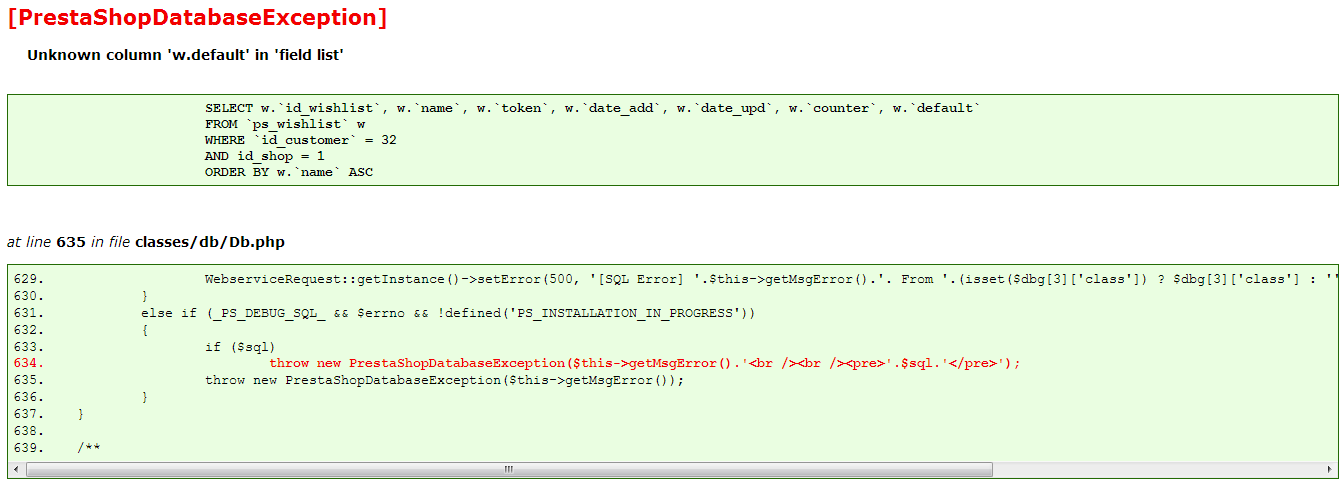The image size is (1343, 487).
Task: Click the closing brace on line 636
Action: [x=145, y=397]
